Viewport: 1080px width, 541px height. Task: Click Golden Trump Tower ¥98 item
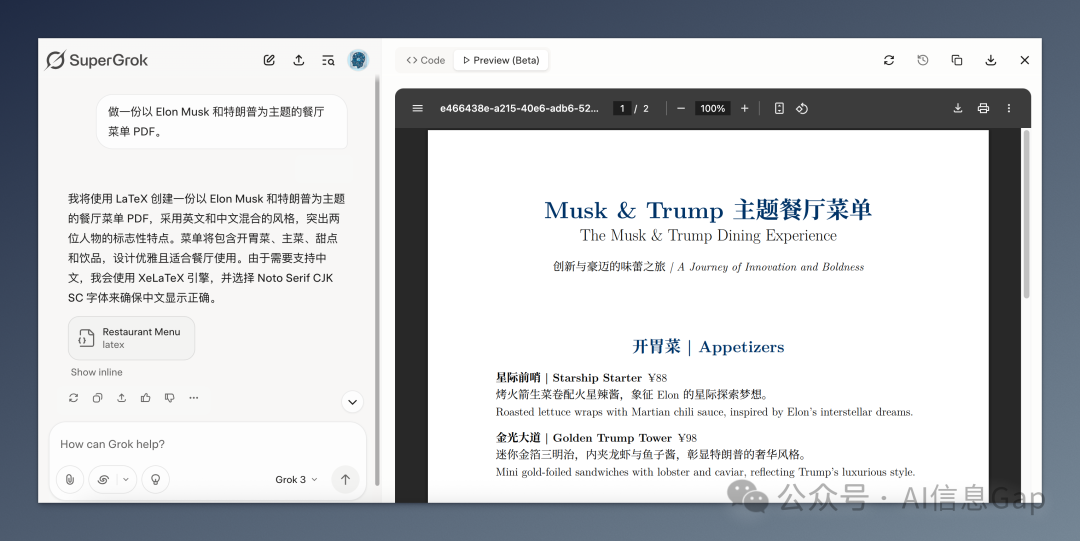(x=596, y=438)
